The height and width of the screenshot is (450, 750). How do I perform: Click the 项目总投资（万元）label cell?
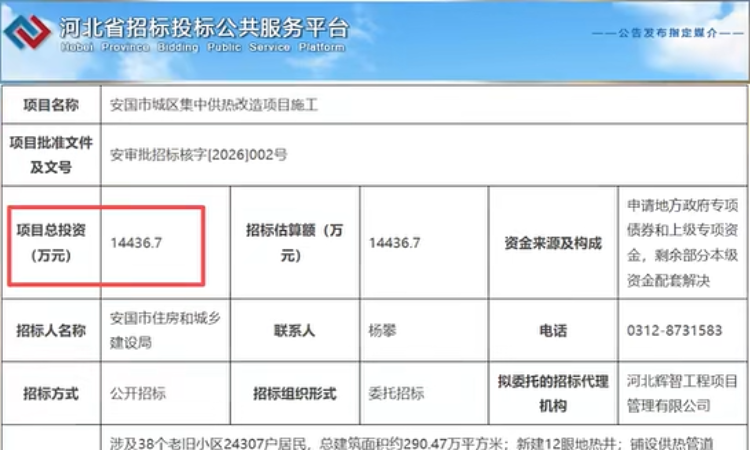[x=51, y=242]
